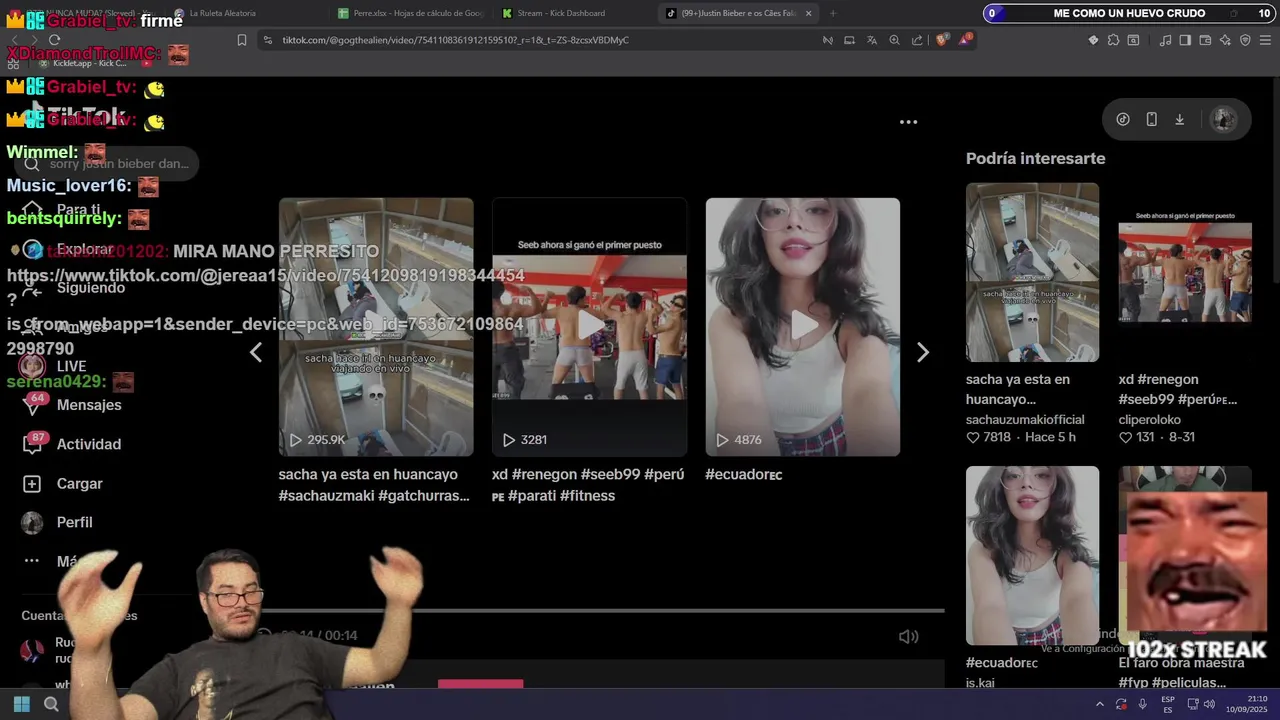Close the Justin Bieber TikTok tab
The width and height of the screenshot is (1280, 720).
click(x=809, y=13)
